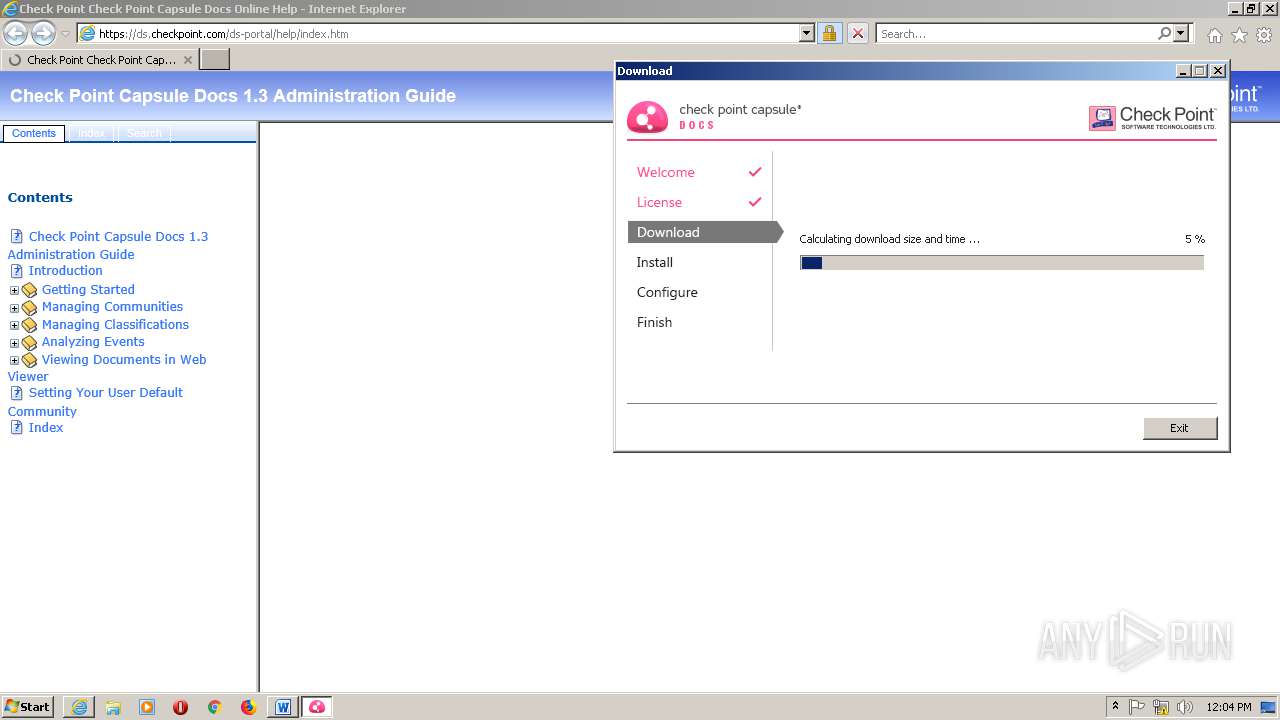Click the Exit button in Download dialog
Image resolution: width=1280 pixels, height=720 pixels.
click(x=1180, y=428)
